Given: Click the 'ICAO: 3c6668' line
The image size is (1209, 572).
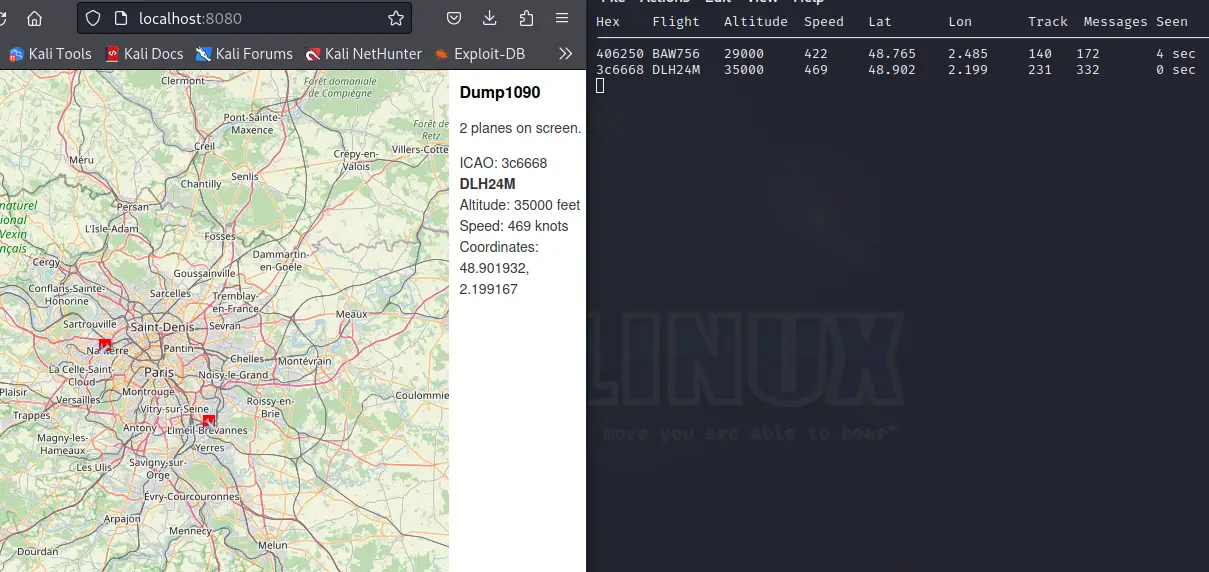Looking at the screenshot, I should click(x=503, y=163).
